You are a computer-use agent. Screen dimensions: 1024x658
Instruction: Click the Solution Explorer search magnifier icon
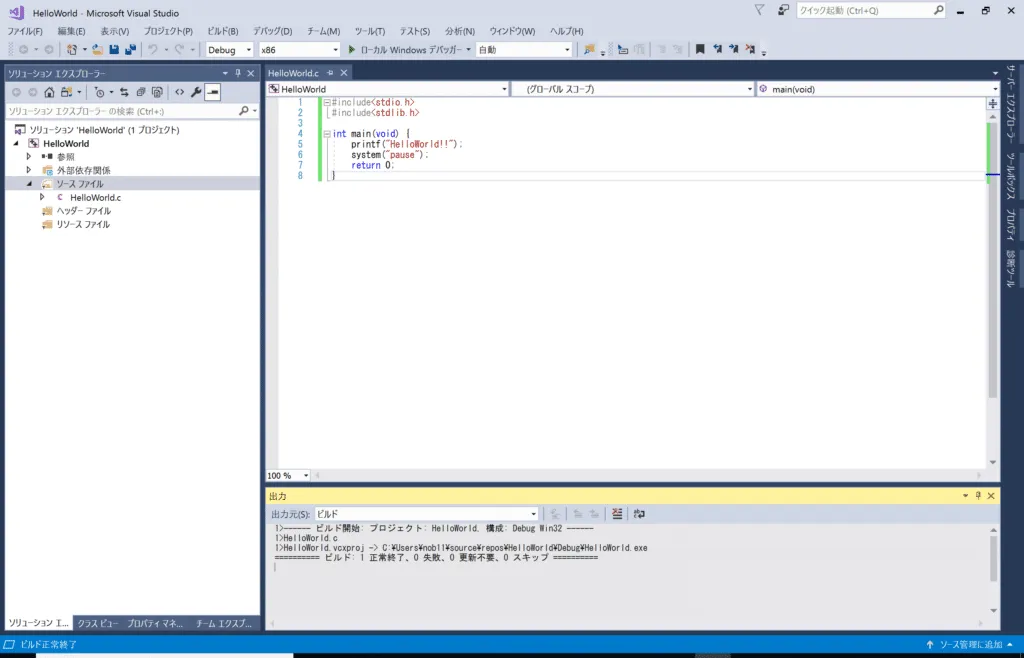[244, 111]
